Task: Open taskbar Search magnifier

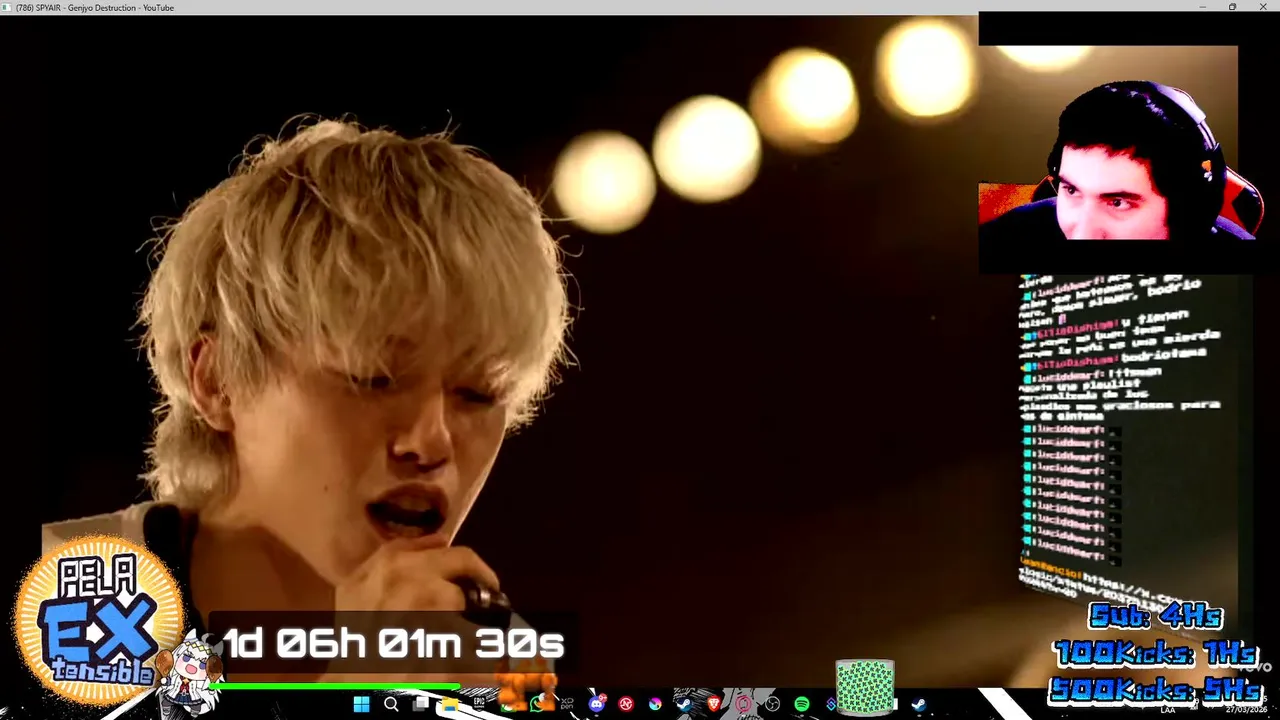Action: [391, 704]
